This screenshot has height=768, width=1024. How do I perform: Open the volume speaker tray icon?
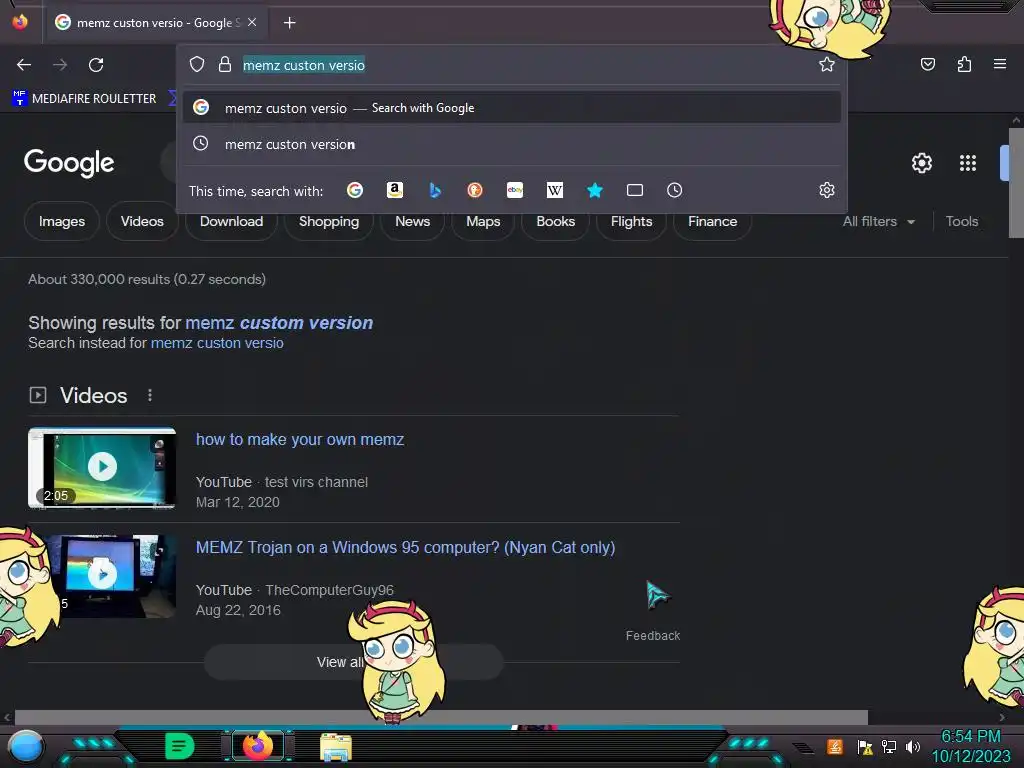pos(913,746)
